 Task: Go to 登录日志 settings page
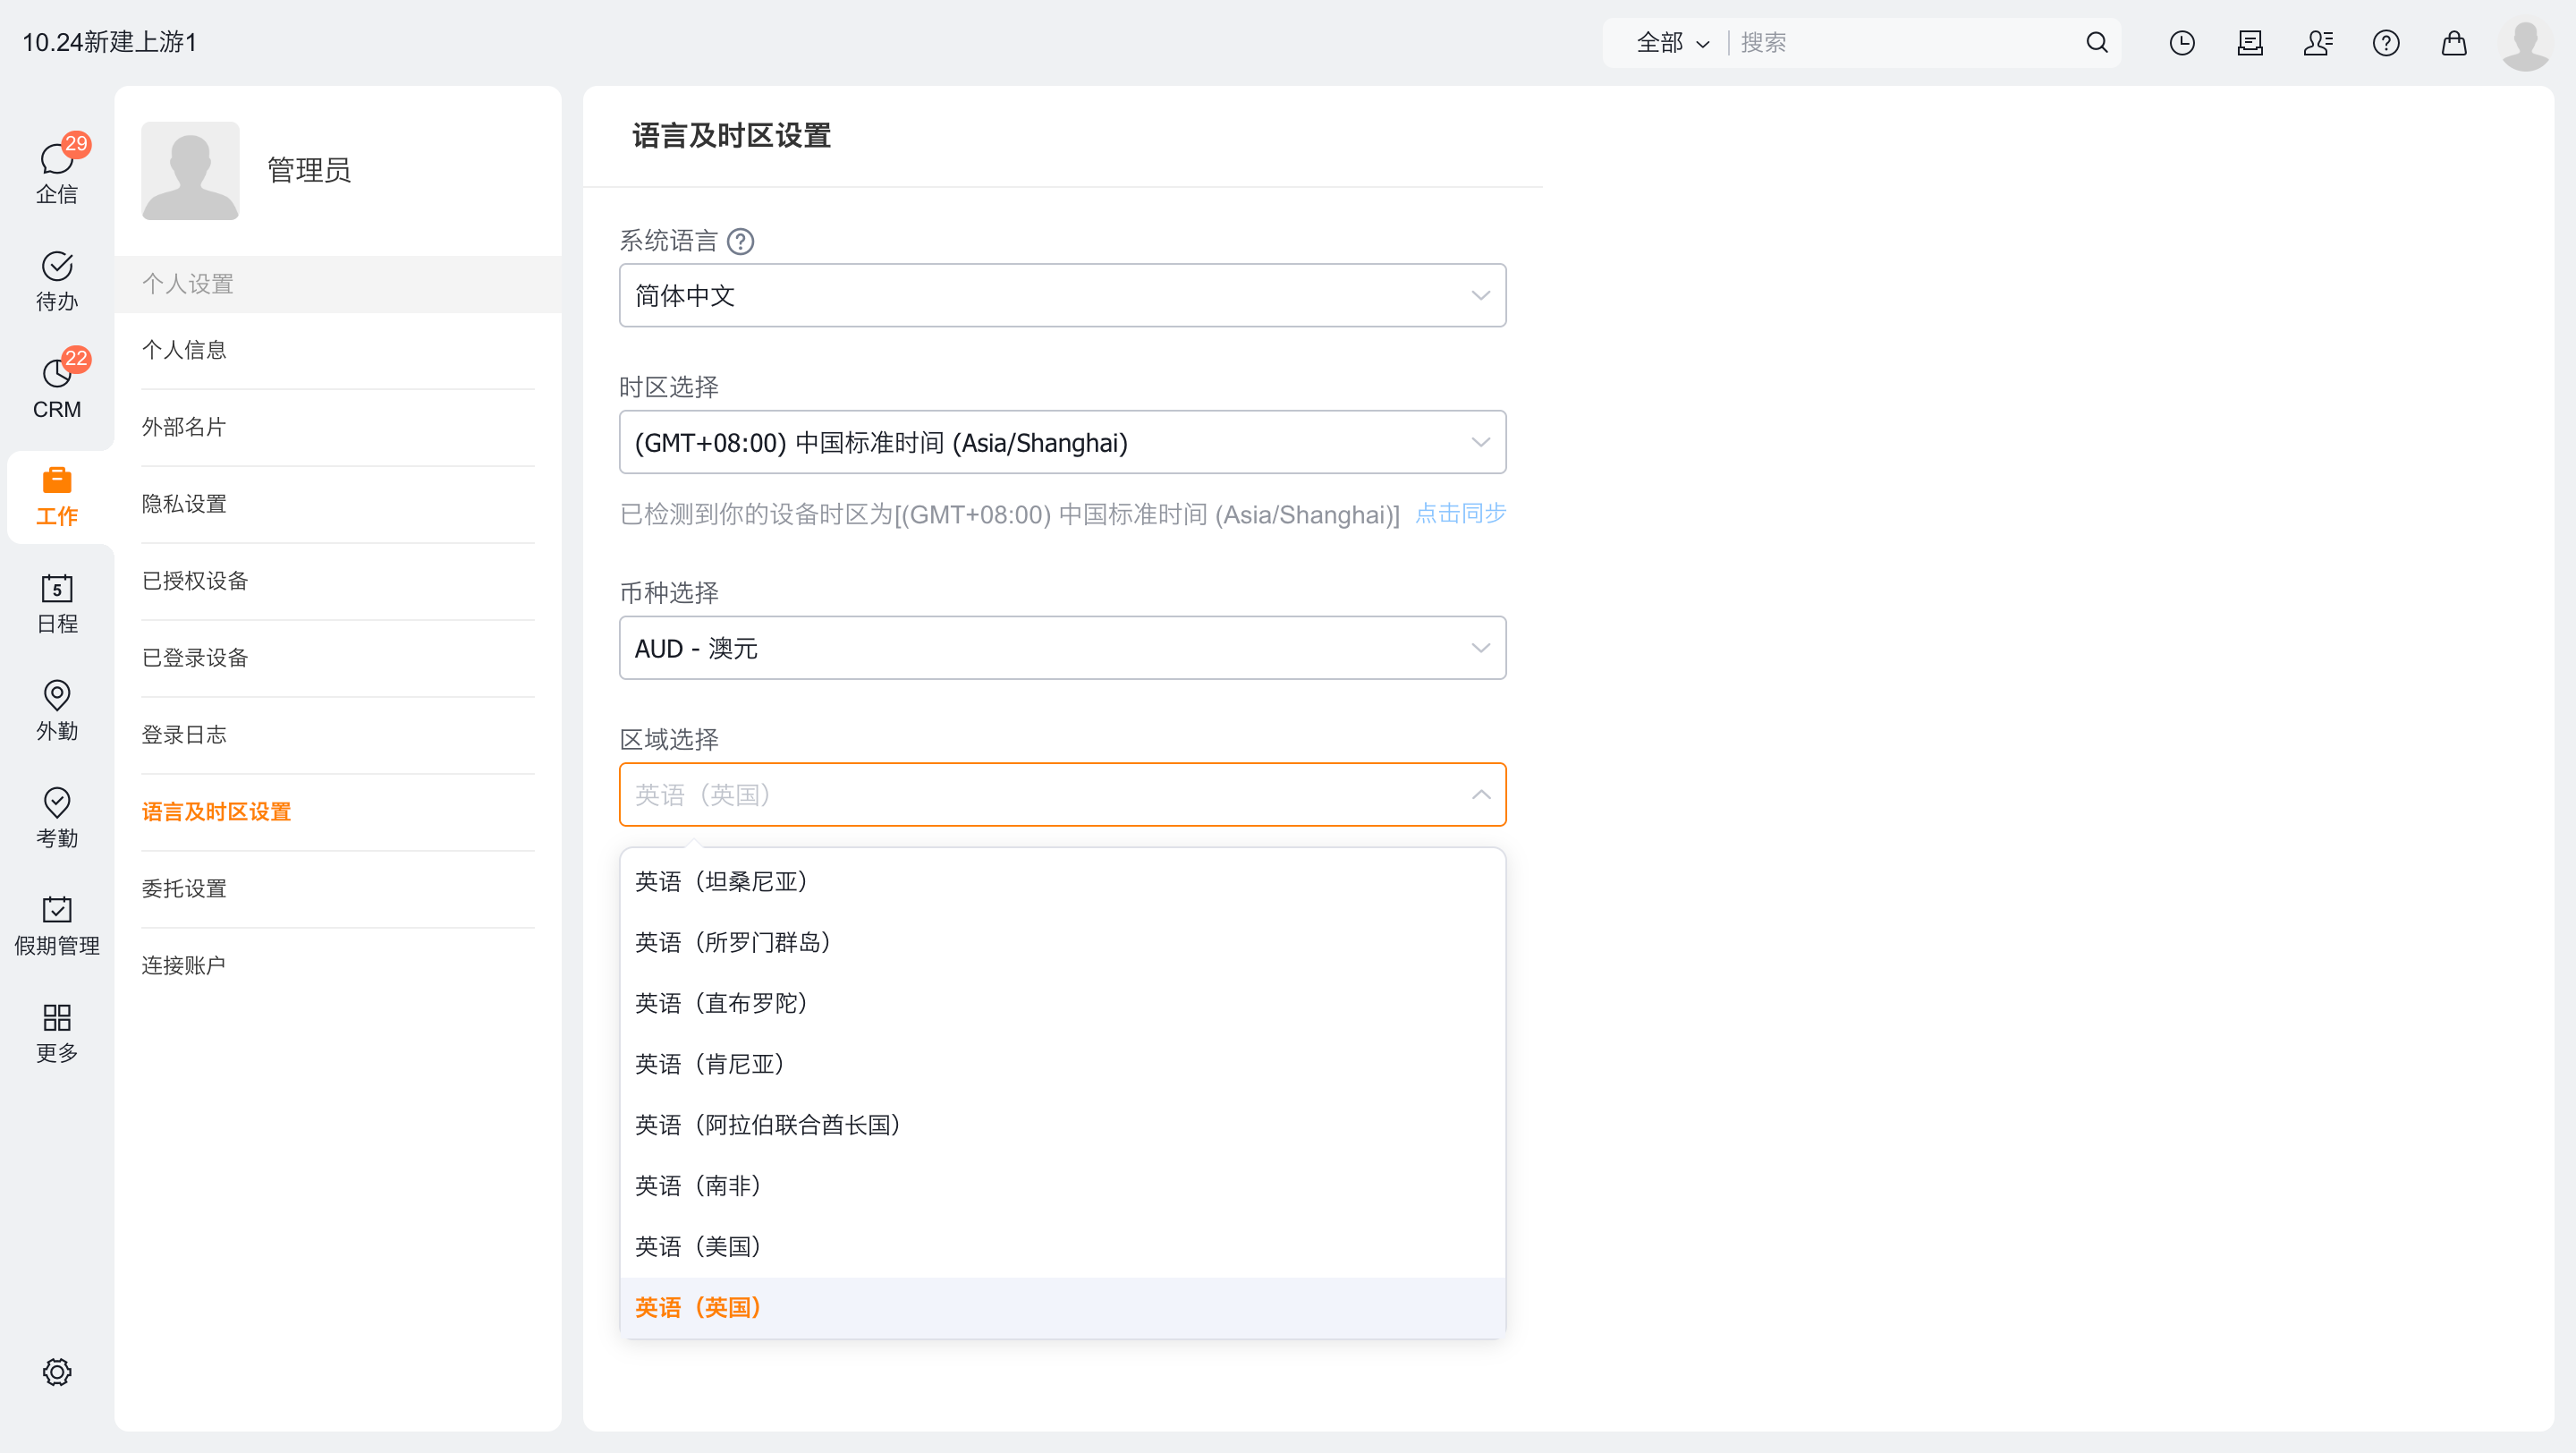coord(184,735)
